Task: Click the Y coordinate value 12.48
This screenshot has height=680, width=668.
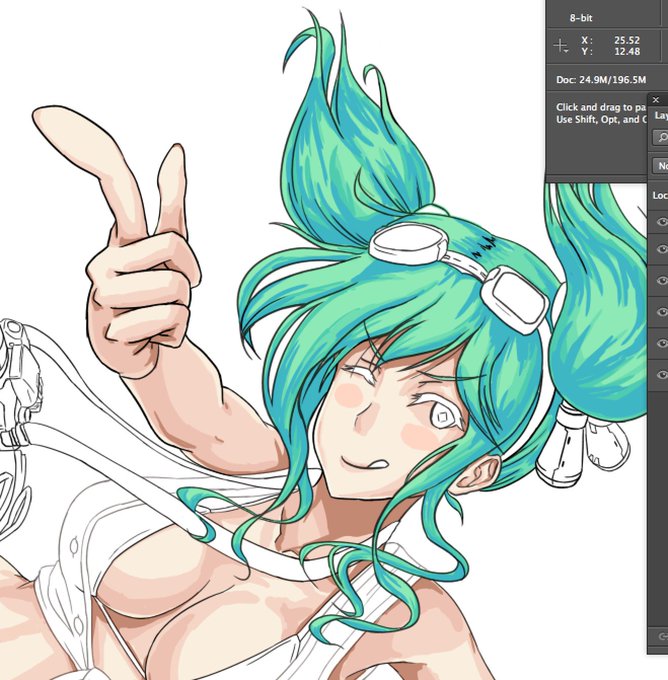Action: tap(627, 51)
